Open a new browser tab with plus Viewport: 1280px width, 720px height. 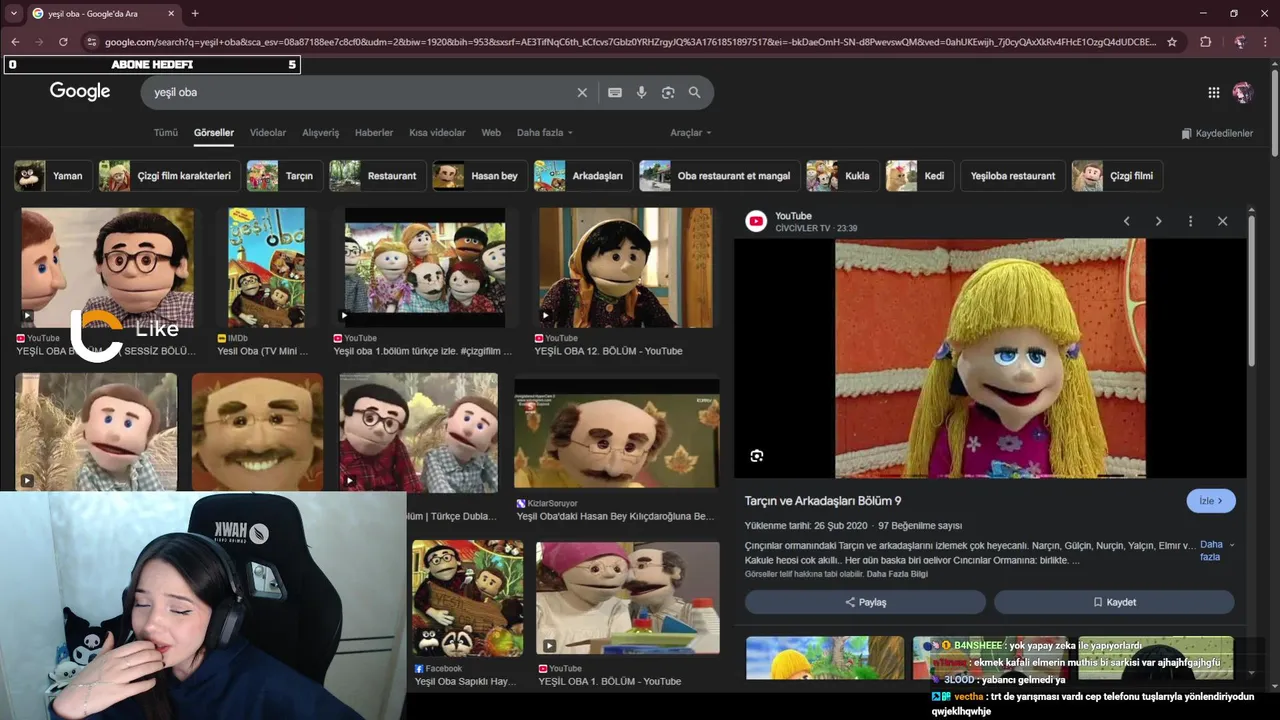point(195,13)
